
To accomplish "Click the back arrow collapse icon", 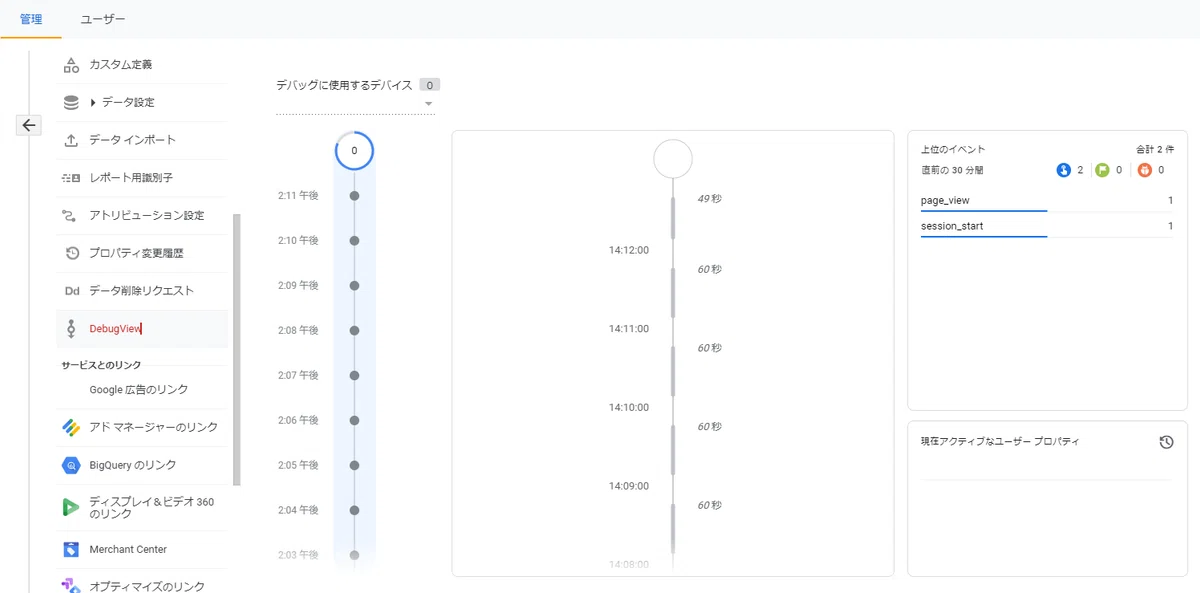I will (x=29, y=125).
